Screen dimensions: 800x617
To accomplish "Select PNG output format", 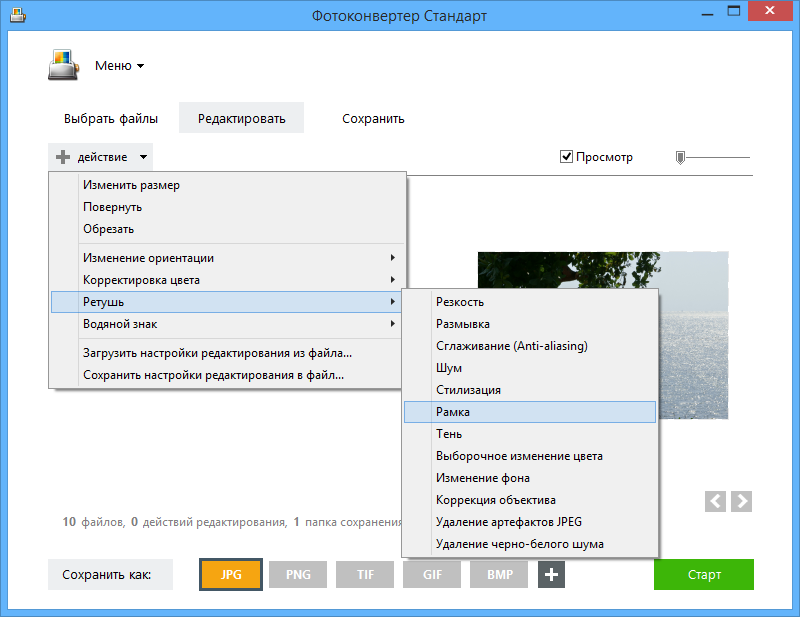I will 298,575.
